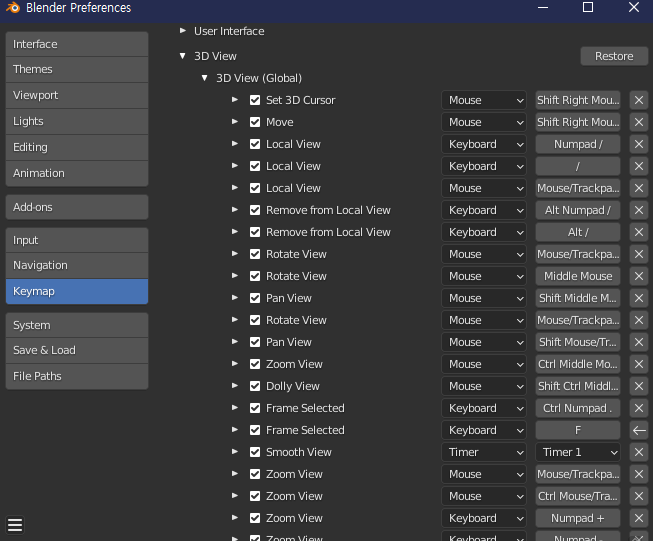Viewport: 653px width, 541px height.
Task: Expand the Move item details
Action: coord(235,122)
